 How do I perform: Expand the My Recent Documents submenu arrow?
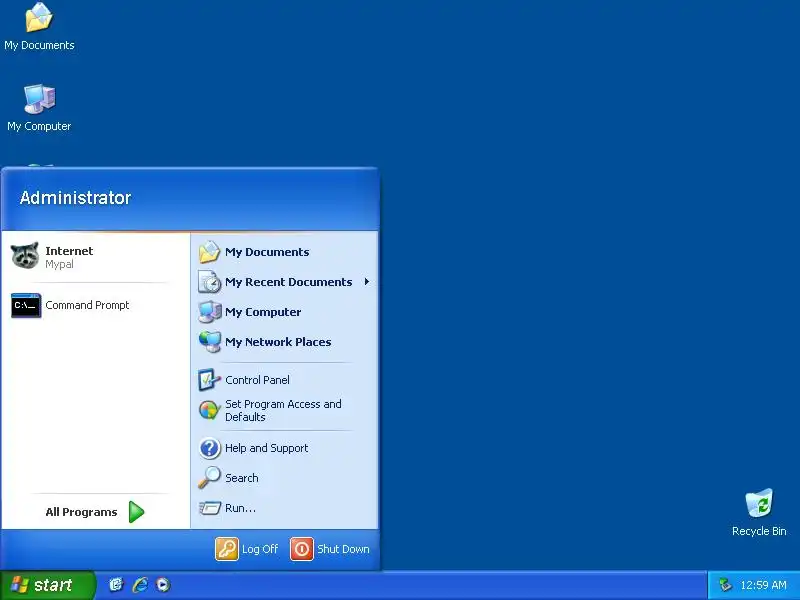point(366,282)
